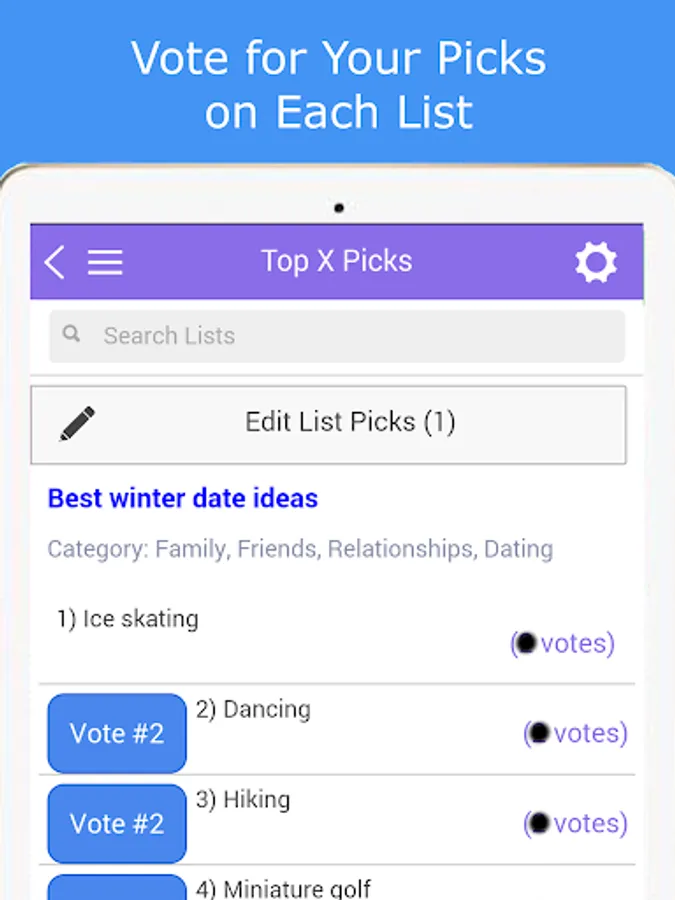Open the hamburger menu

[x=105, y=262]
